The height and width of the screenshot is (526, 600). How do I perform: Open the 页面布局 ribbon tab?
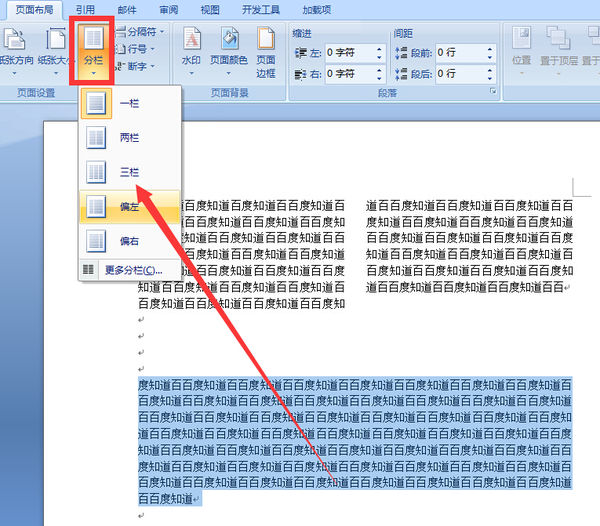[34, 10]
